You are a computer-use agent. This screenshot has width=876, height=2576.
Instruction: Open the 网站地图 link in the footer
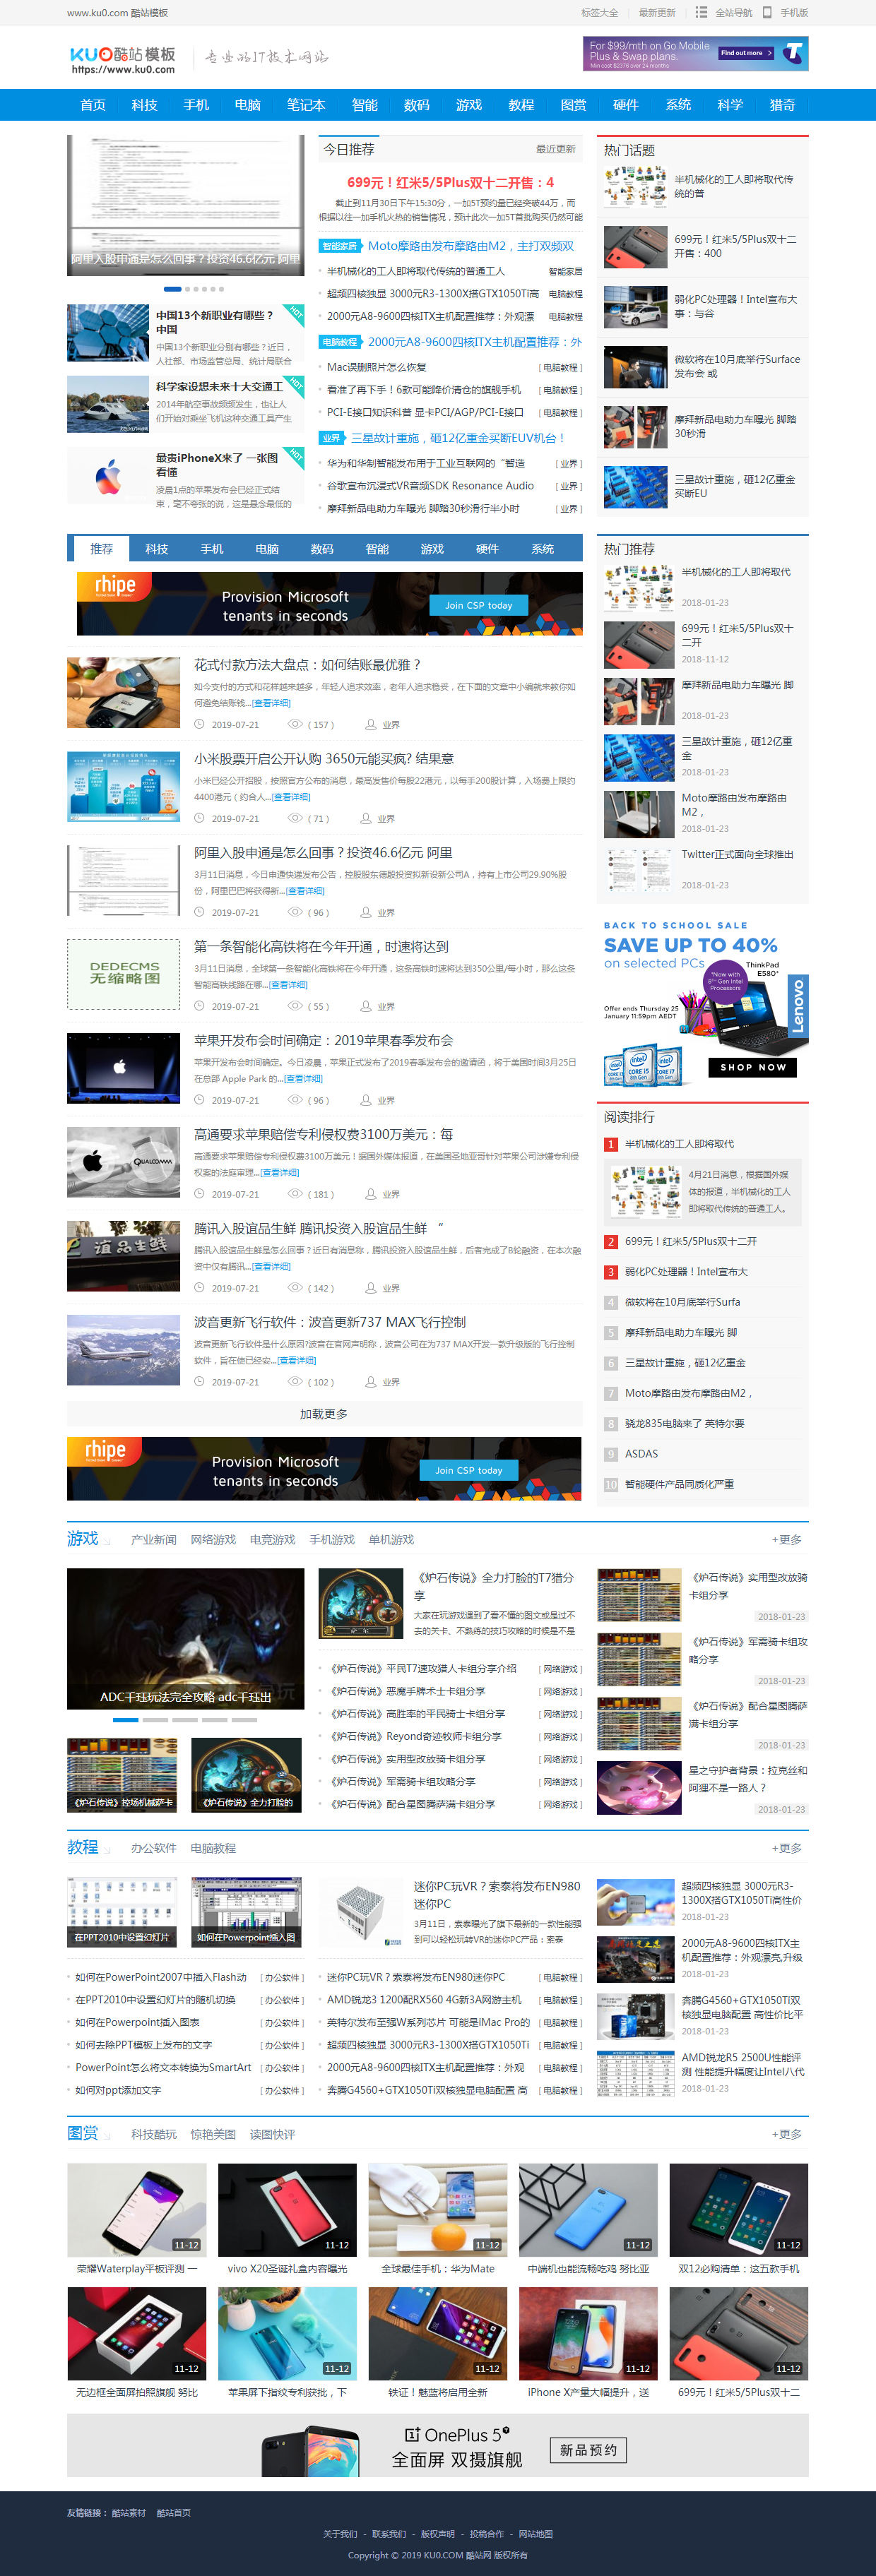tap(535, 2534)
